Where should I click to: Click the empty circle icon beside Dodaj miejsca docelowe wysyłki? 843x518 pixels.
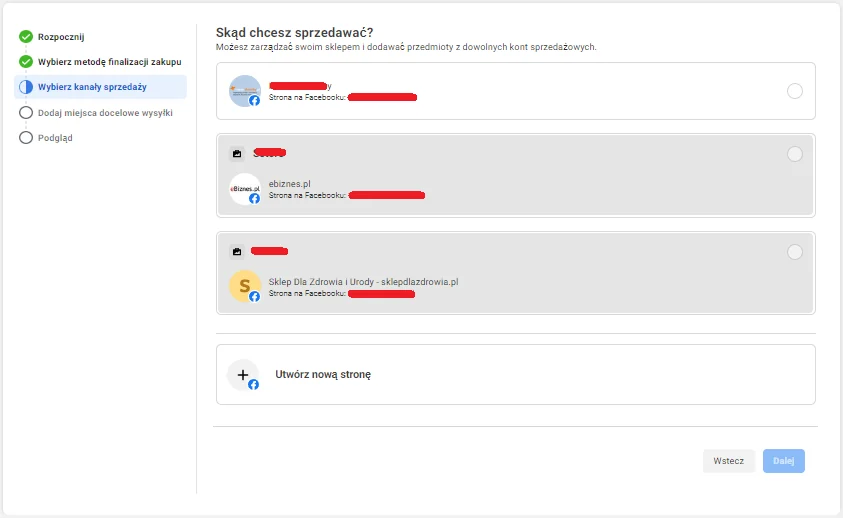tap(26, 112)
